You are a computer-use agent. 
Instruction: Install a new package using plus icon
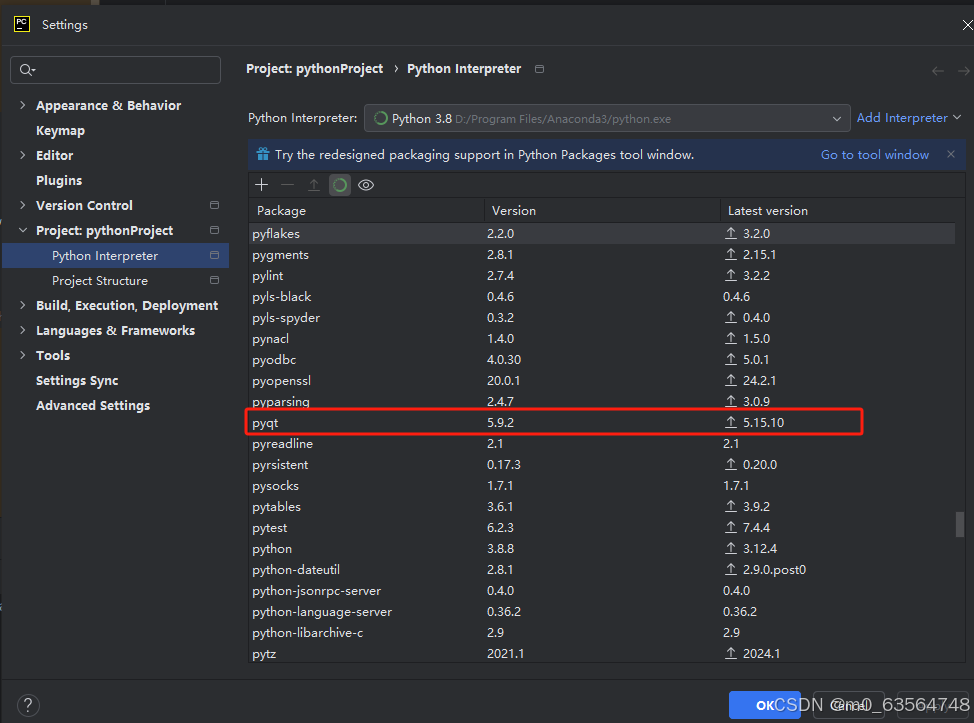tap(261, 184)
